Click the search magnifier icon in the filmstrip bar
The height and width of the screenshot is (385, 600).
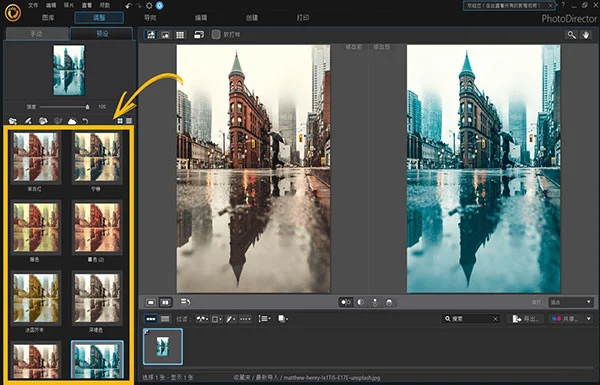tap(448, 319)
